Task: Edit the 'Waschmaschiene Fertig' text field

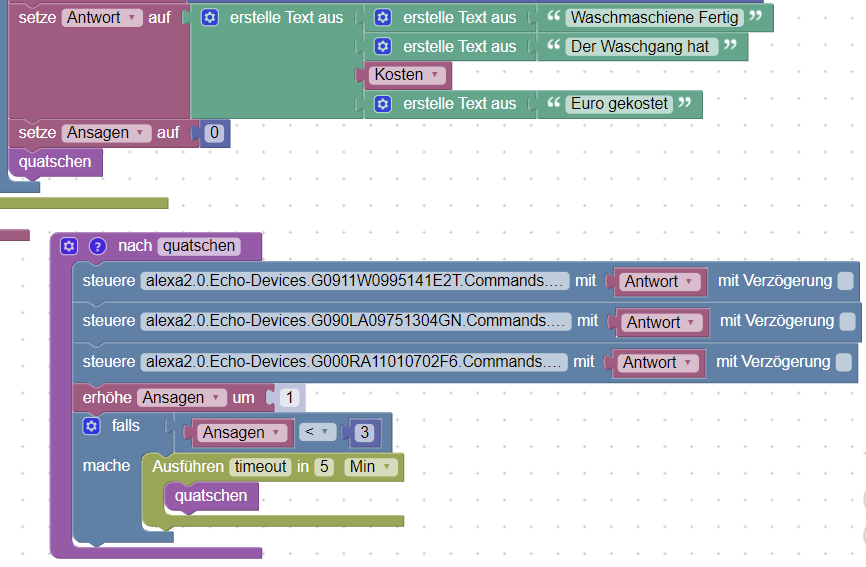Action: [654, 18]
